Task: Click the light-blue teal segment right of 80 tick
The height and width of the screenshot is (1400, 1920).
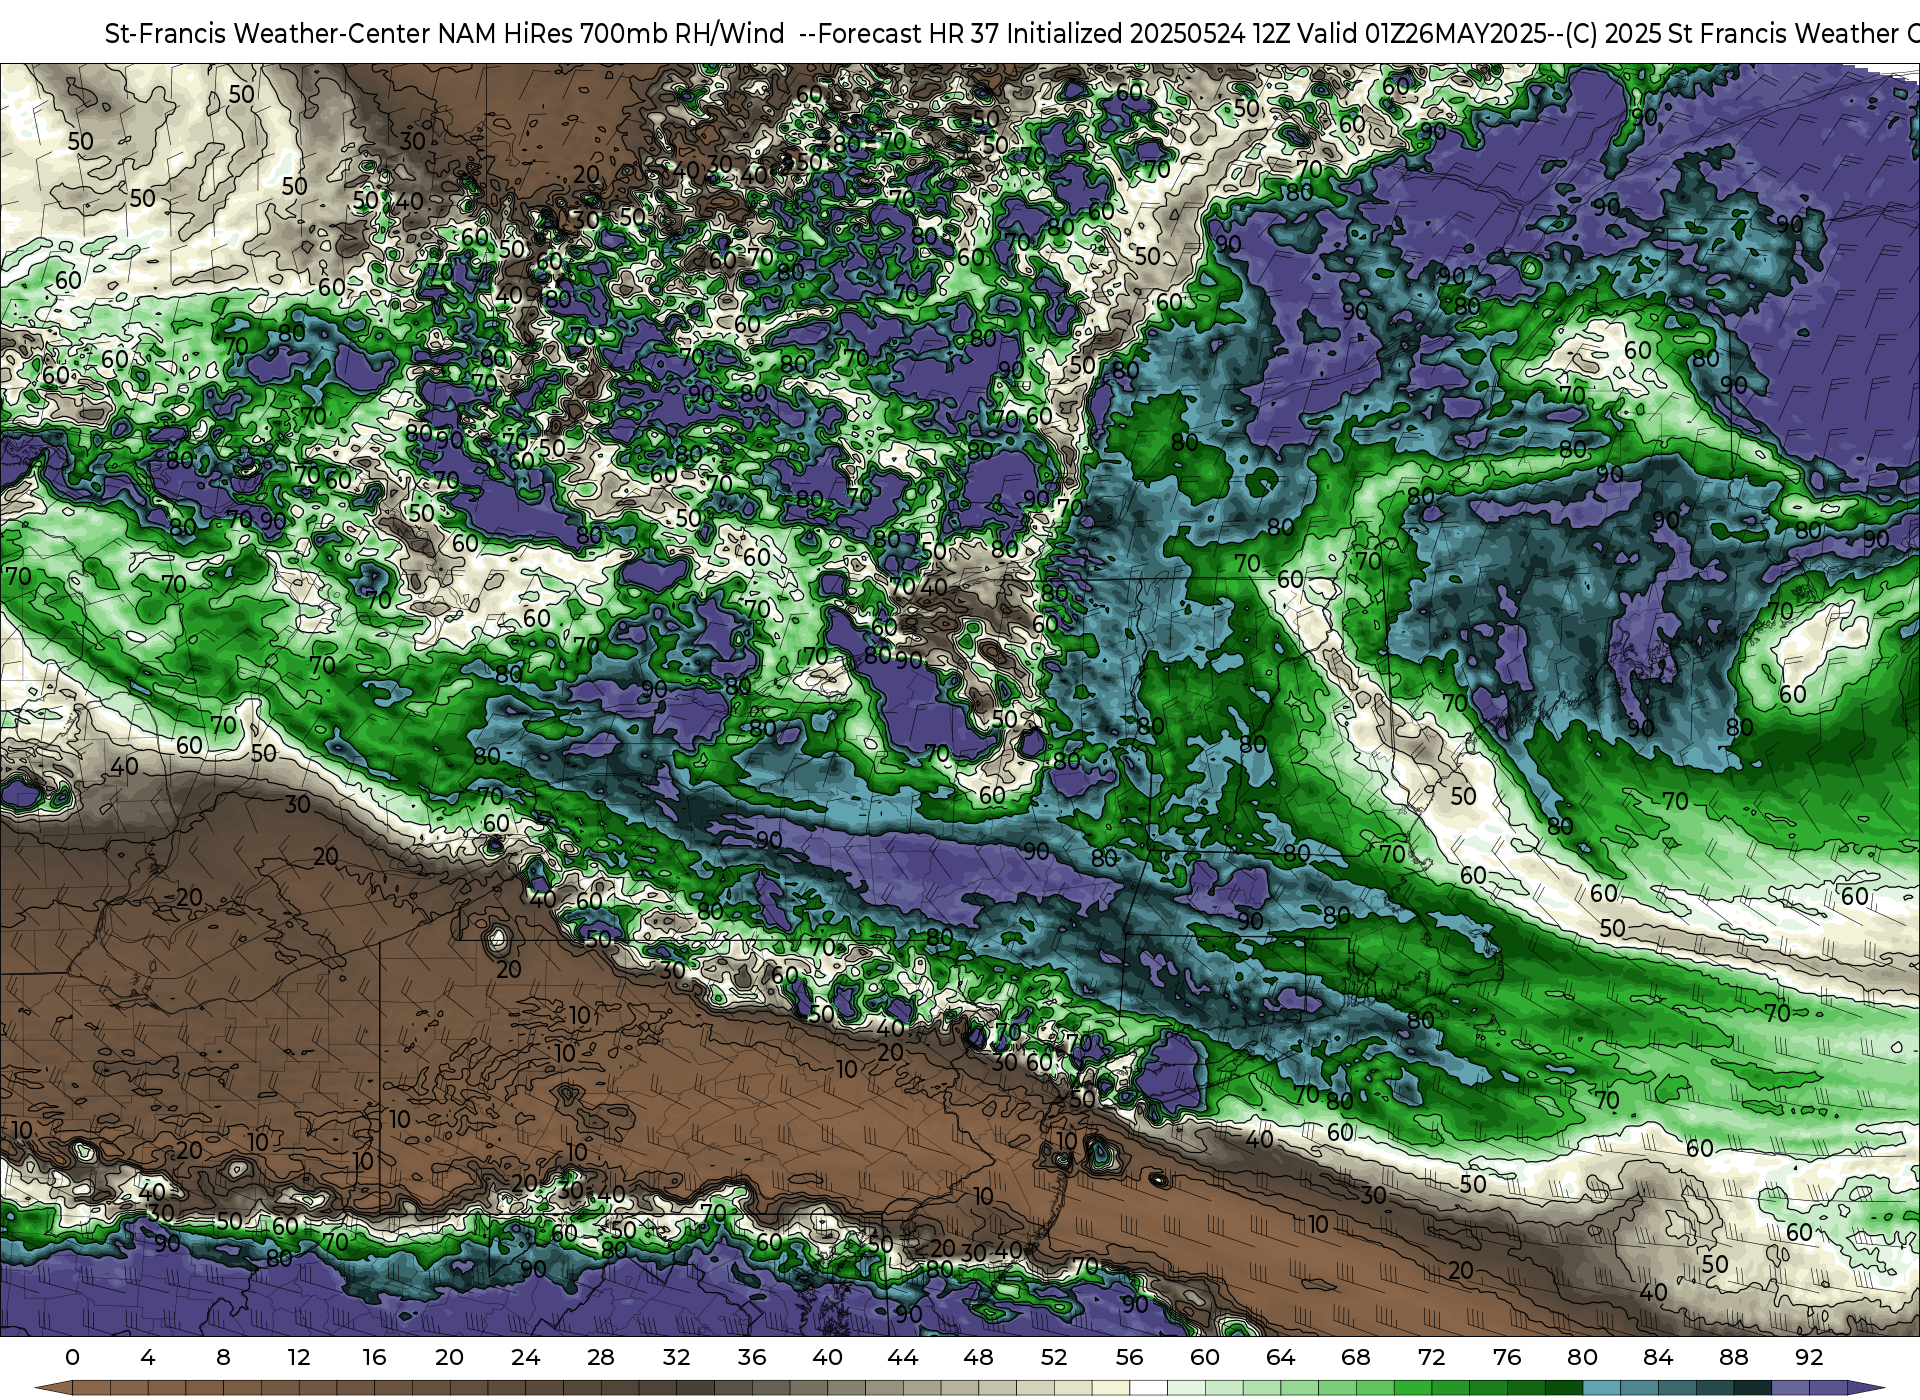Action: 1601,1388
